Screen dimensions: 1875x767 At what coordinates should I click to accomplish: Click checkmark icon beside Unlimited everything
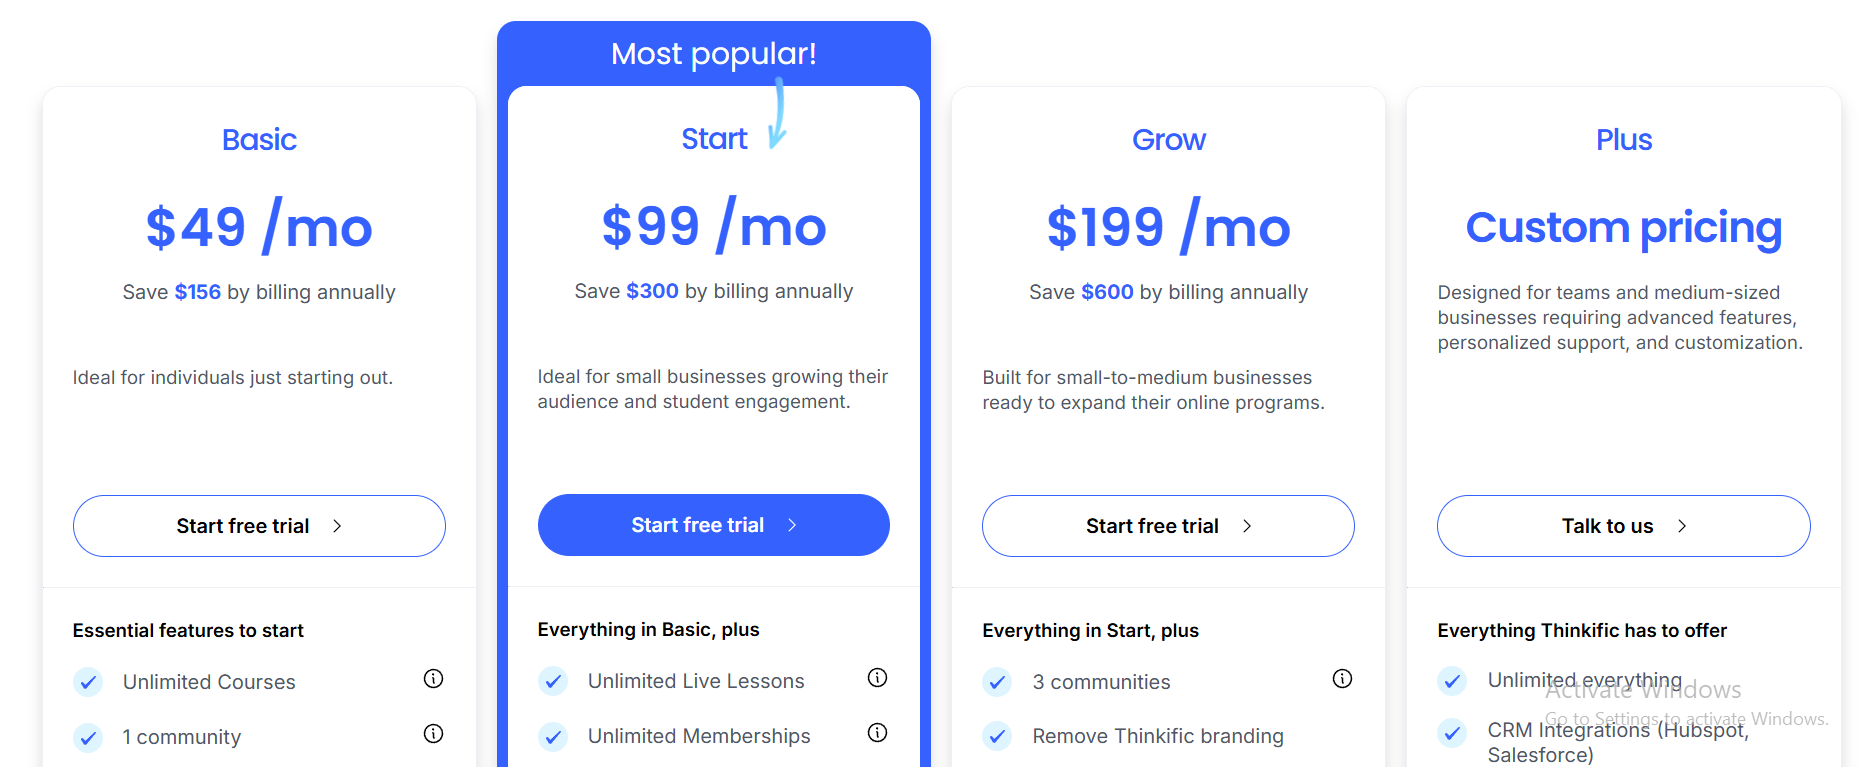[x=1452, y=681]
